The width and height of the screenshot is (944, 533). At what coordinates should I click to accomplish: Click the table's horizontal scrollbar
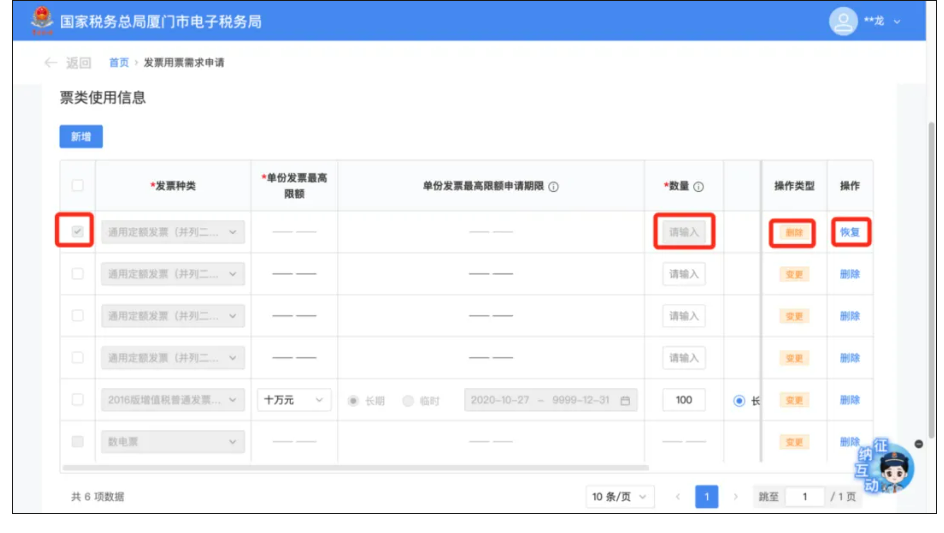click(x=355, y=467)
